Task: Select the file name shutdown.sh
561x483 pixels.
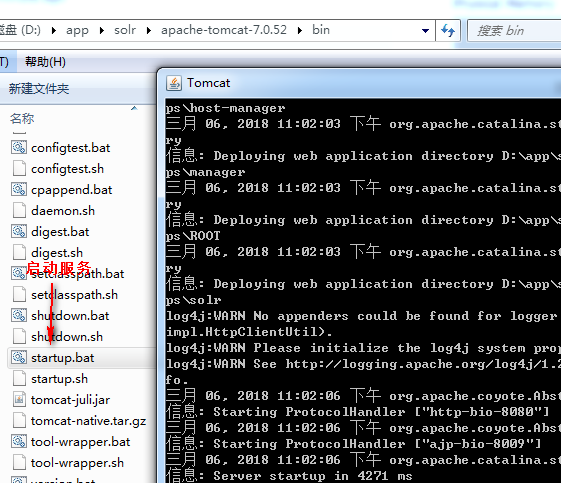Action: point(67,337)
